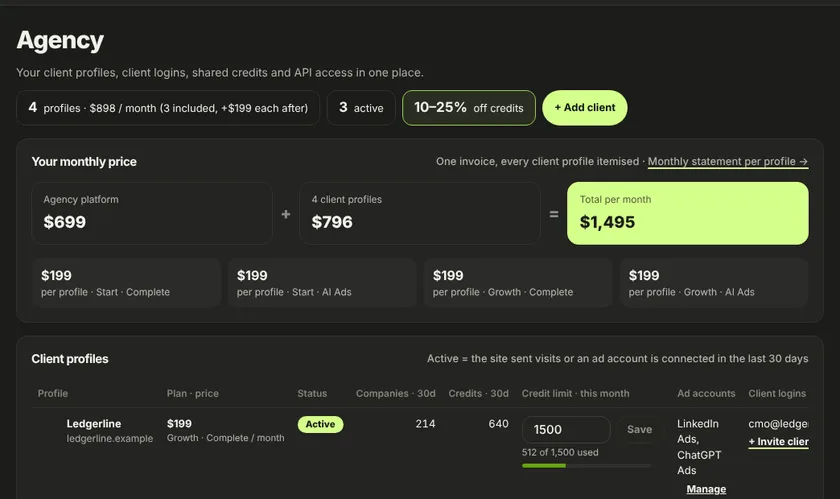
Task: Click the Ledgerline $199 plan price
Action: (179, 423)
